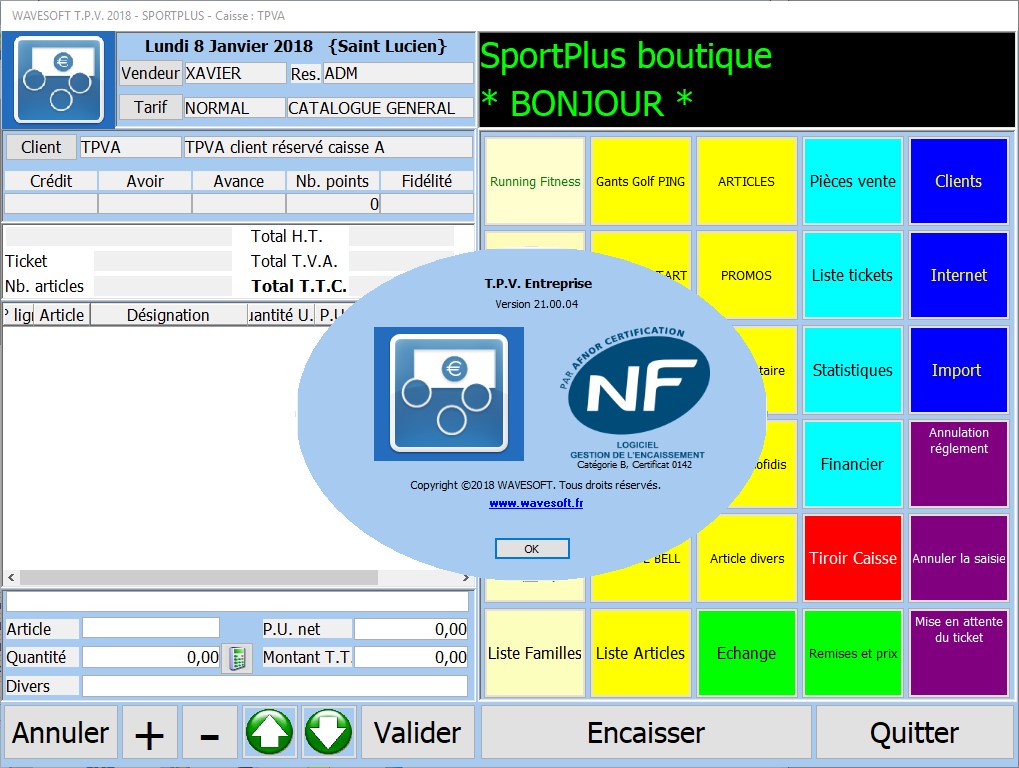Click the Client selector button

[x=41, y=147]
